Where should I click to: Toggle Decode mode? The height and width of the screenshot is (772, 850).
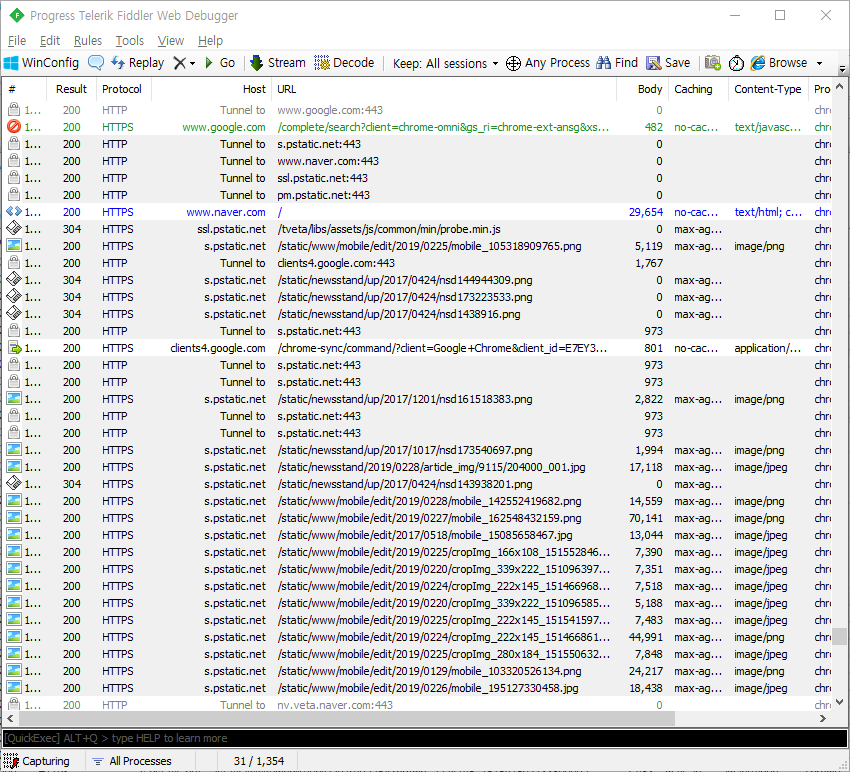click(344, 63)
